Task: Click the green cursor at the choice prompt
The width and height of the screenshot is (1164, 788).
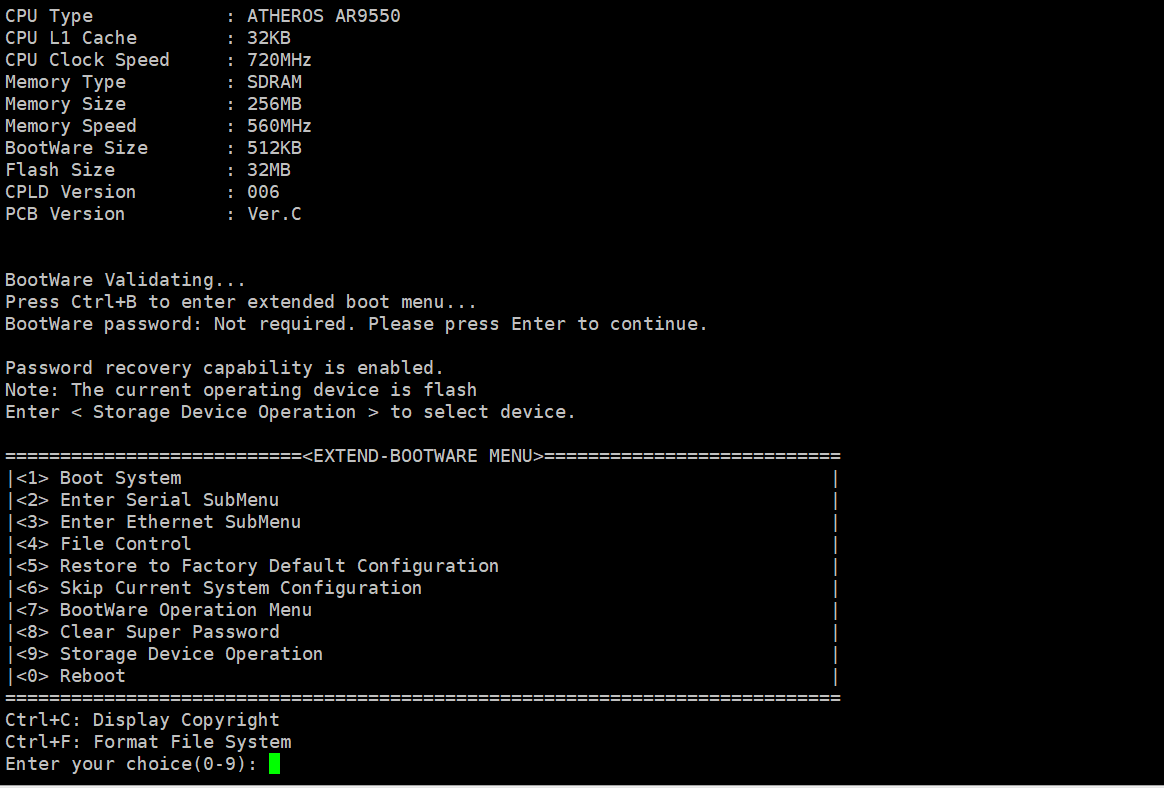Action: click(274, 764)
